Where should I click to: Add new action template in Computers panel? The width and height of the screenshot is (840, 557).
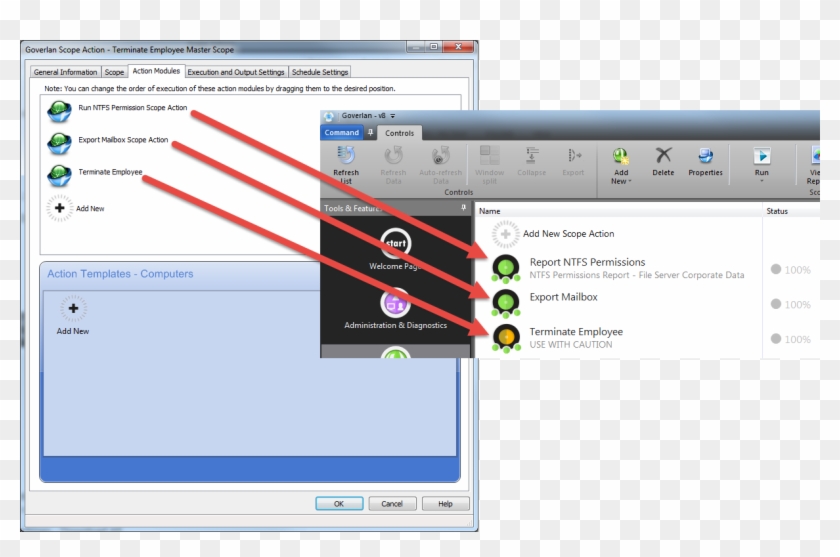tap(73, 308)
